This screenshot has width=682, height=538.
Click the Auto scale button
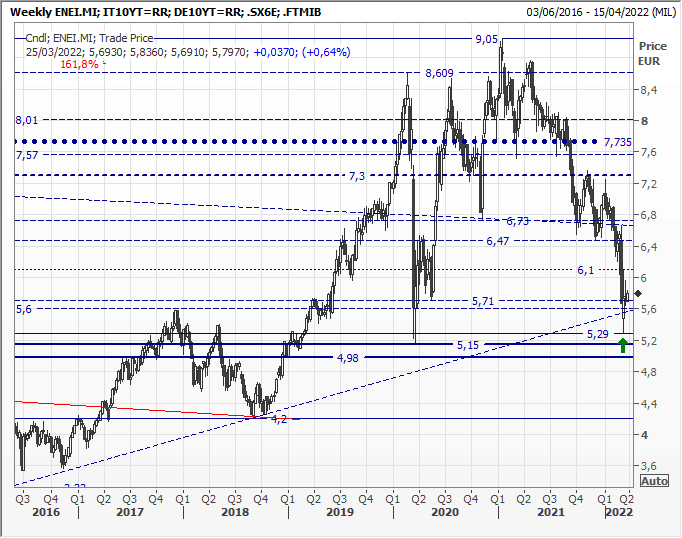point(653,481)
